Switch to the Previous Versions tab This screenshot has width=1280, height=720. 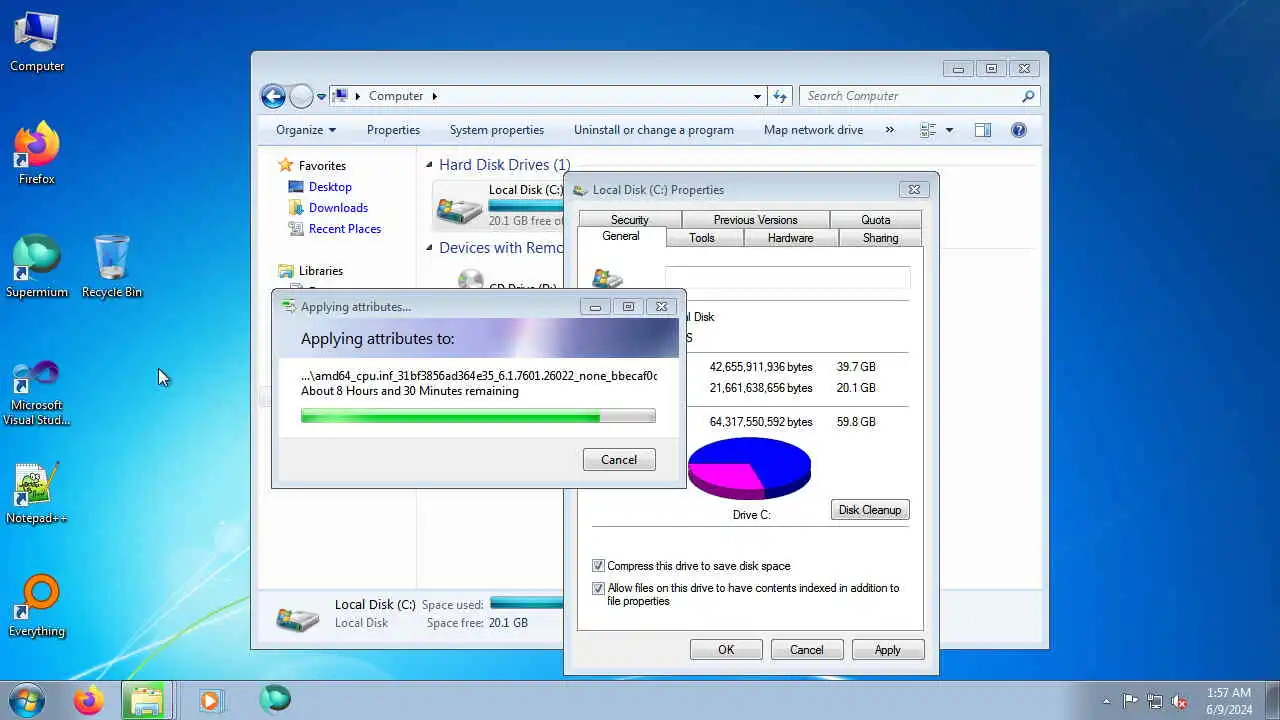coord(755,220)
